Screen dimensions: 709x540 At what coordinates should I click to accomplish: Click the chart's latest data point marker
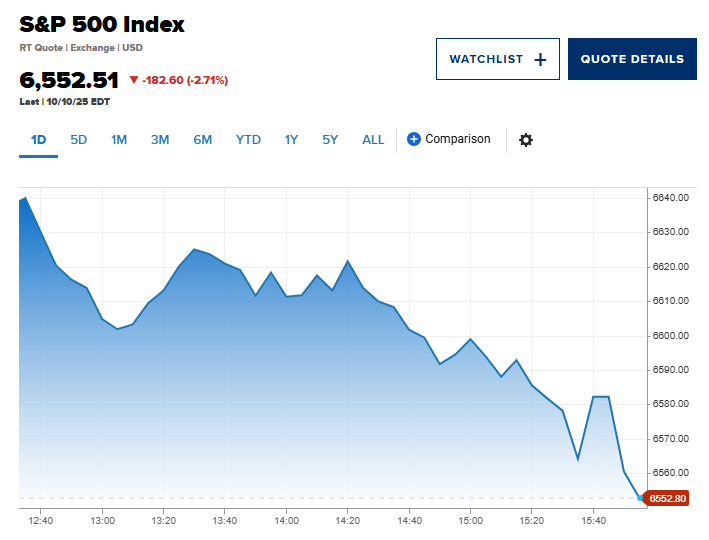pyautogui.click(x=641, y=497)
